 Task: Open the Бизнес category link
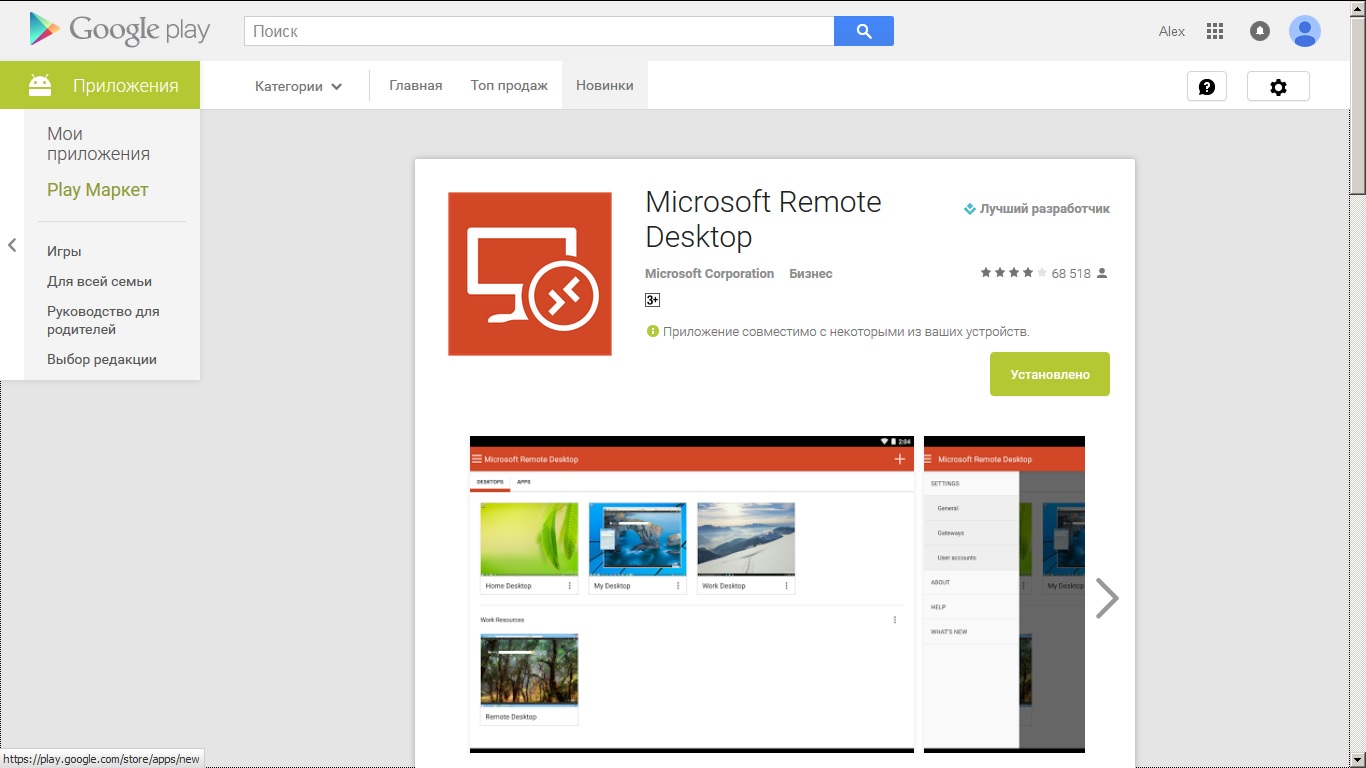[810, 274]
